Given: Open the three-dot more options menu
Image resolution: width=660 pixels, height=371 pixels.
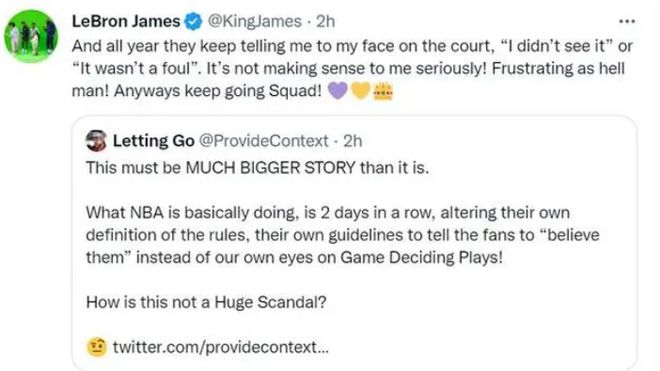Looking at the screenshot, I should point(627,21).
